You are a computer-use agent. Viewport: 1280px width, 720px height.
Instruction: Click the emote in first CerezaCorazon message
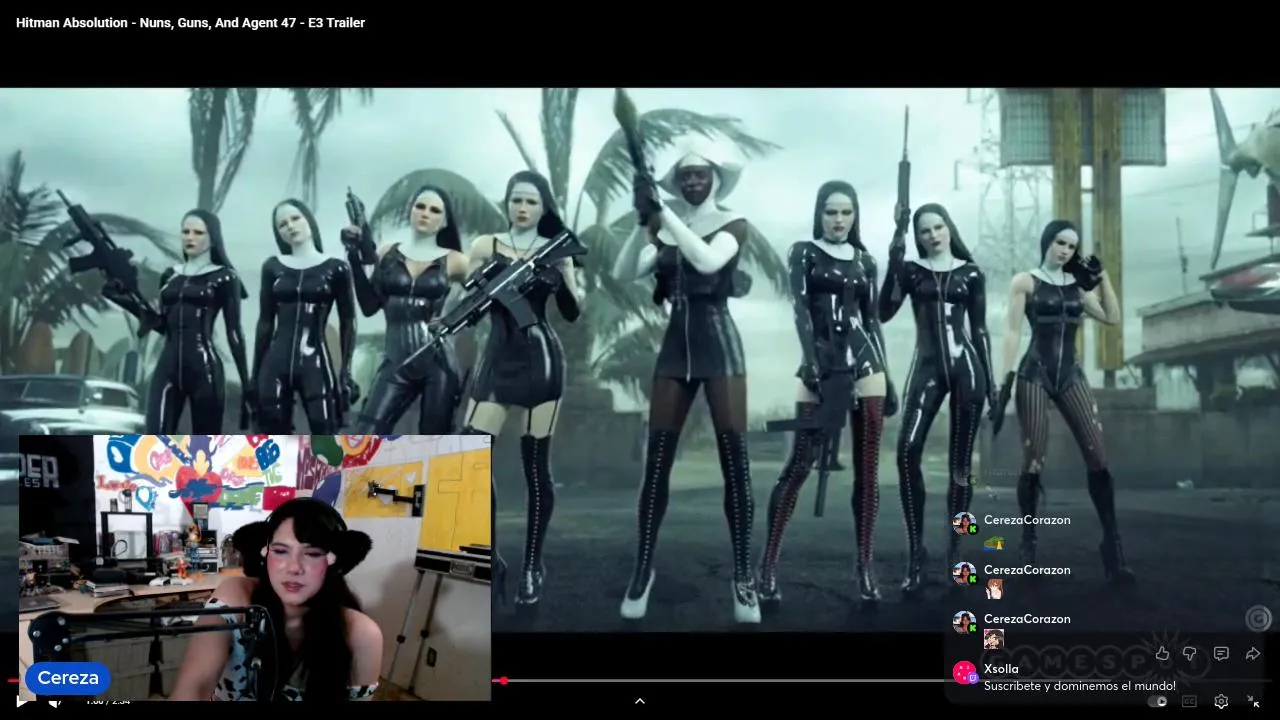point(994,543)
